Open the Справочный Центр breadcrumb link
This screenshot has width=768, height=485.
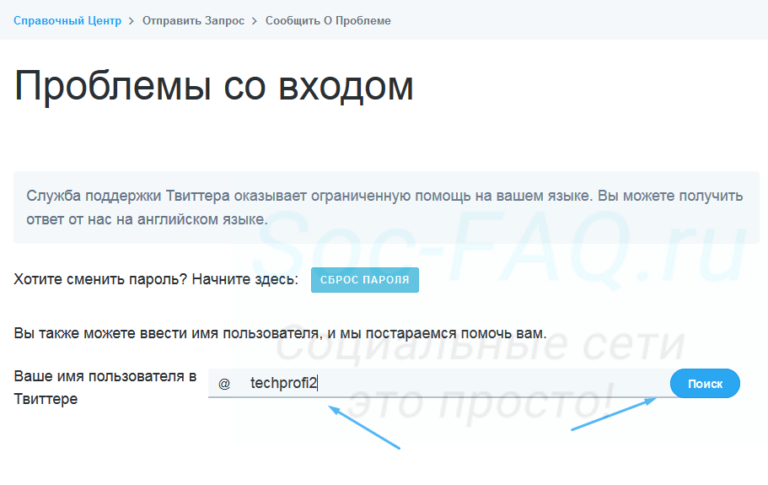(67, 21)
